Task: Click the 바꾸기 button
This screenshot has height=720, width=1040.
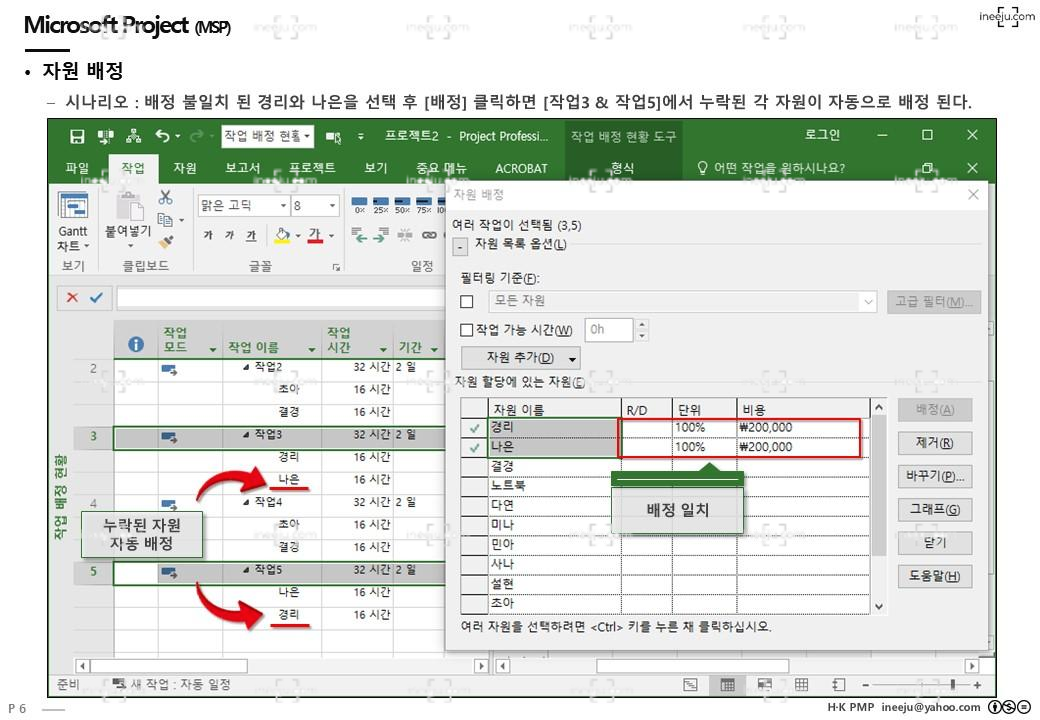Action: (x=935, y=476)
